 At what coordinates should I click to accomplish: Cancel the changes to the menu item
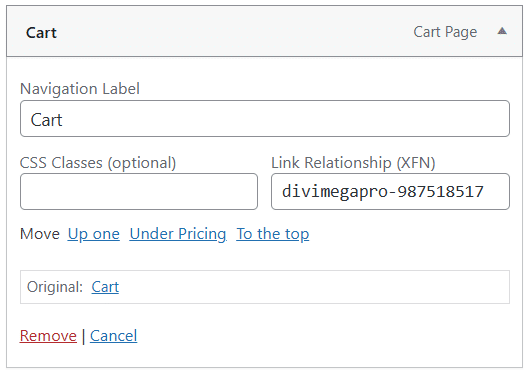(113, 336)
